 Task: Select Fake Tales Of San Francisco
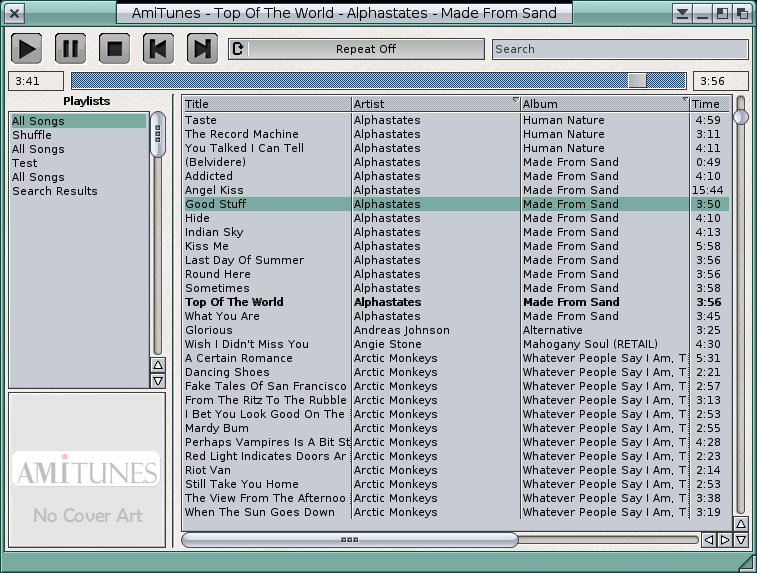tap(456, 386)
